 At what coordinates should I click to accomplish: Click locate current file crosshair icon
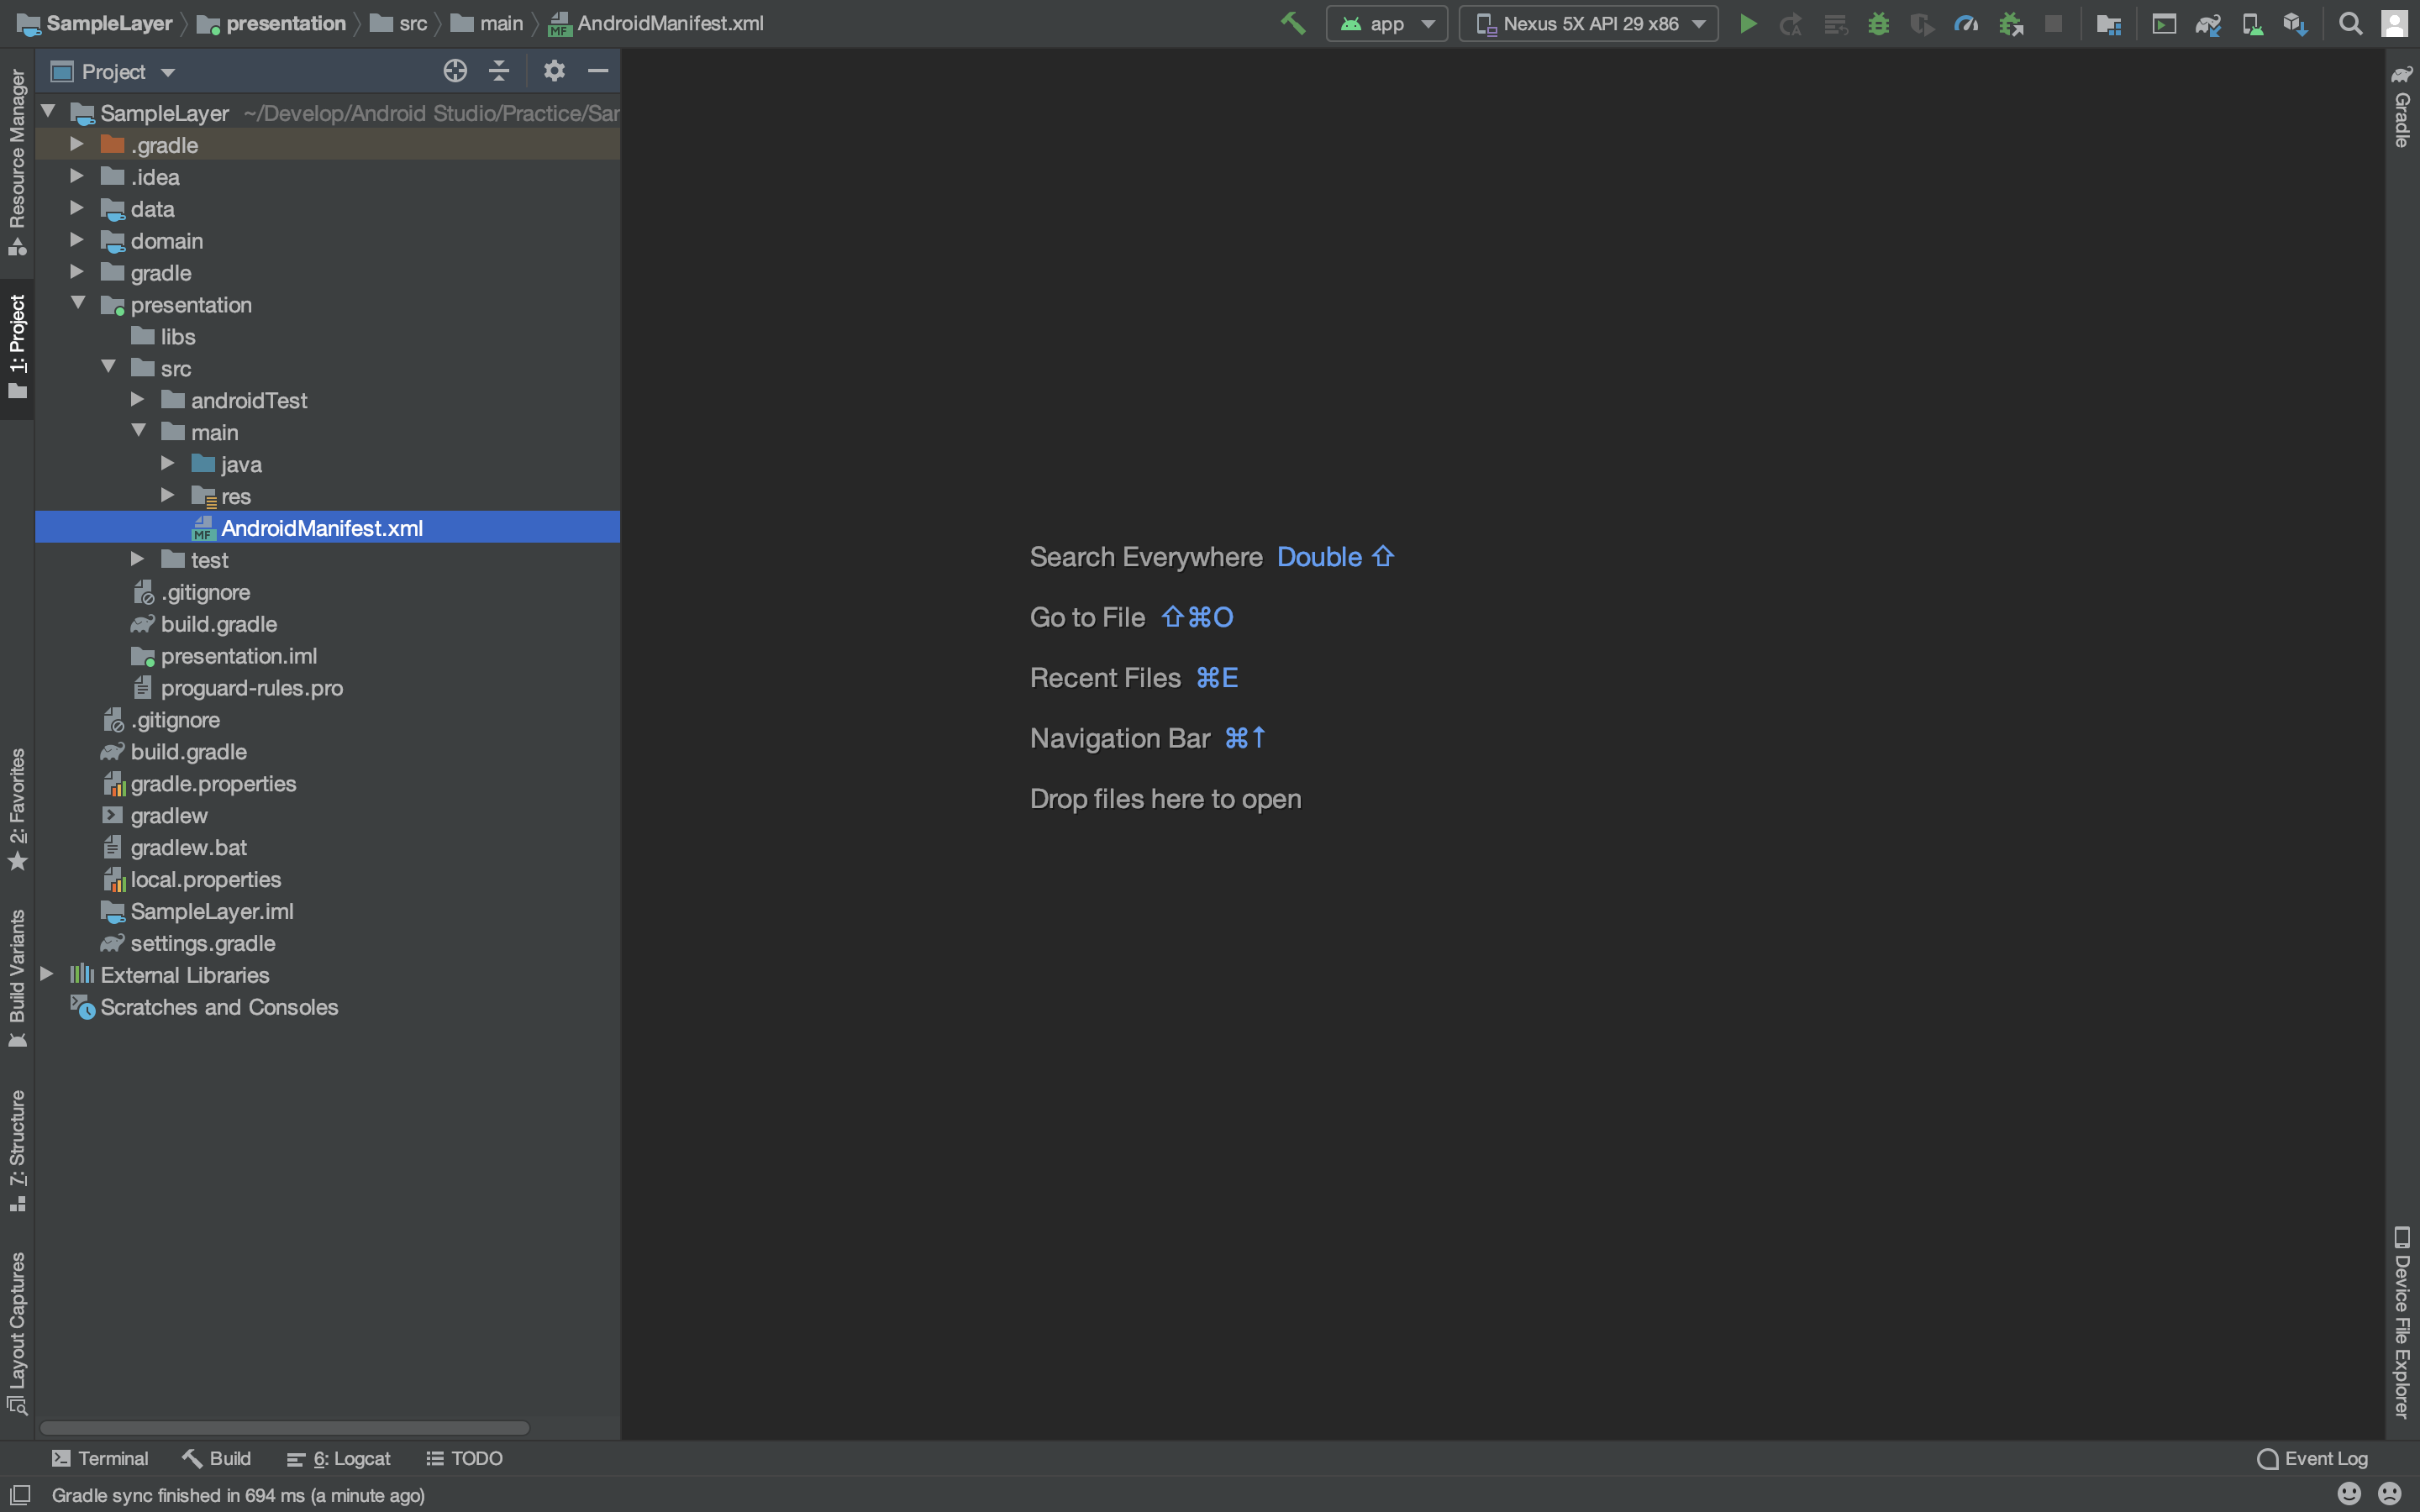click(455, 71)
